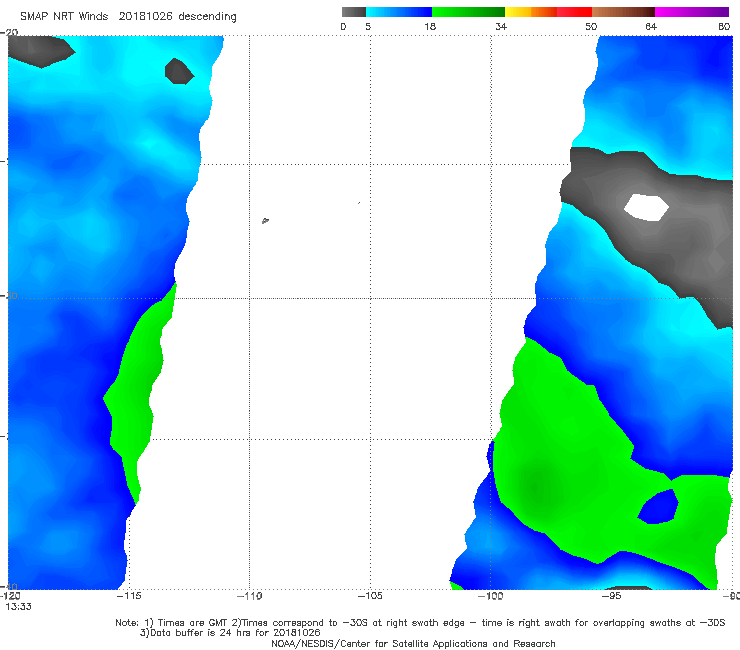Click the small island outline near -110 longitude
The height and width of the screenshot is (650, 740).
(265, 220)
